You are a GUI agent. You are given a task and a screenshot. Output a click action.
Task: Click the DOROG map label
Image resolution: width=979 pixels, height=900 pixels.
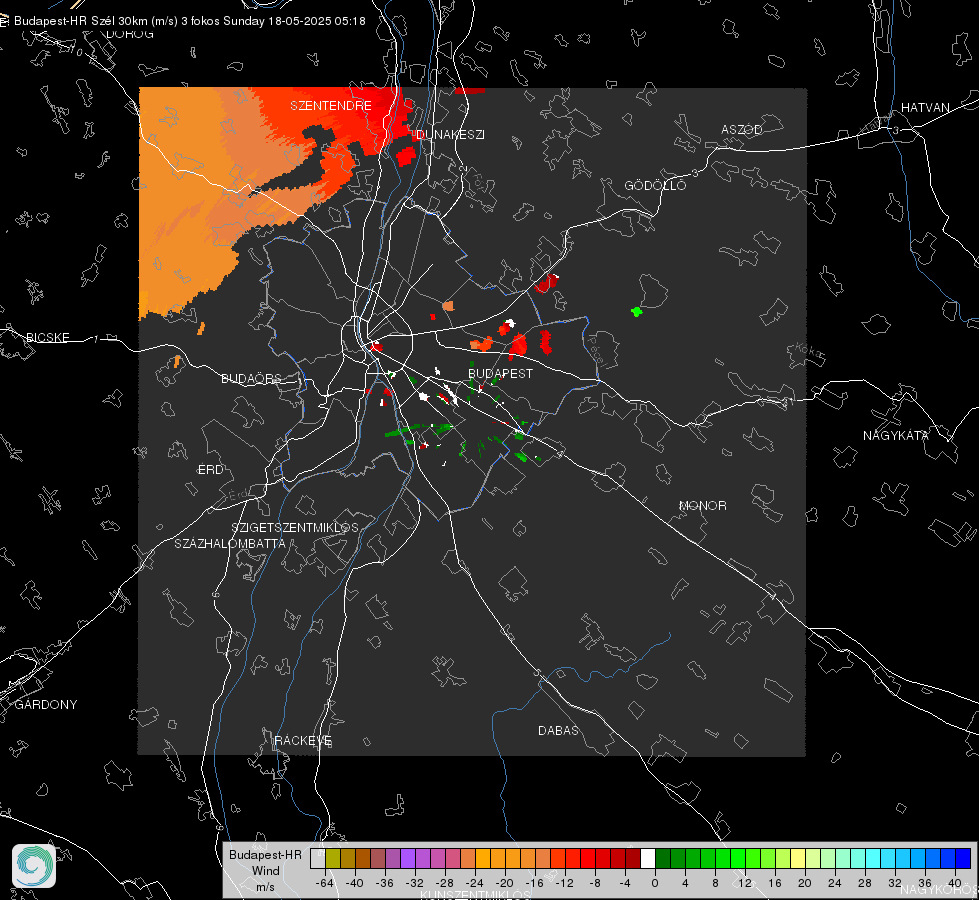click(130, 34)
